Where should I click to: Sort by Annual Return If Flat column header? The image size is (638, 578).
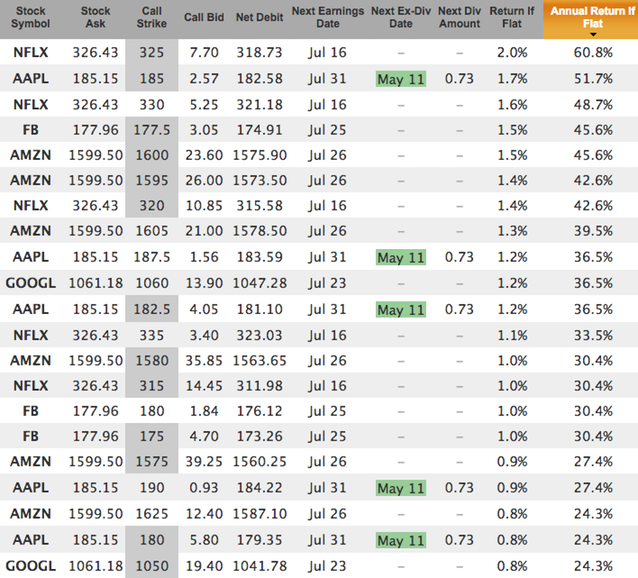coord(592,17)
